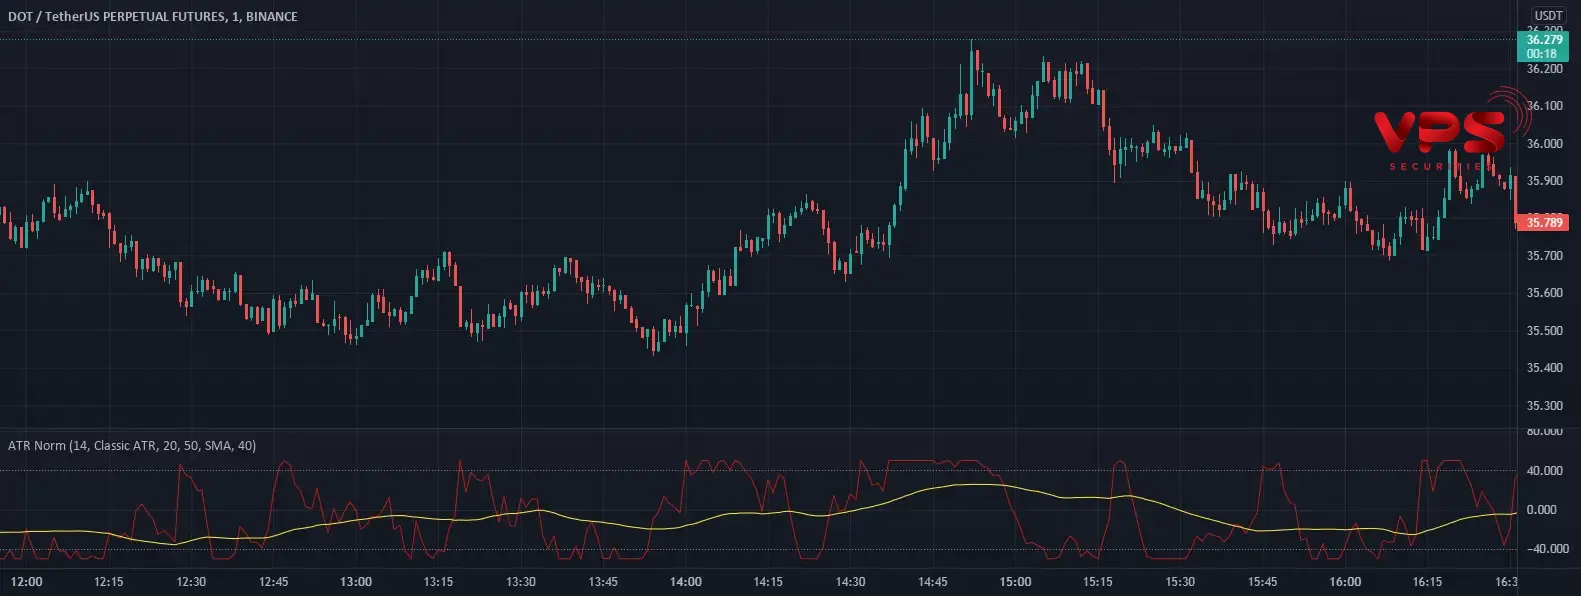Select the red 35.789 current price tag
Screen dimensions: 1581x596
(1544, 222)
